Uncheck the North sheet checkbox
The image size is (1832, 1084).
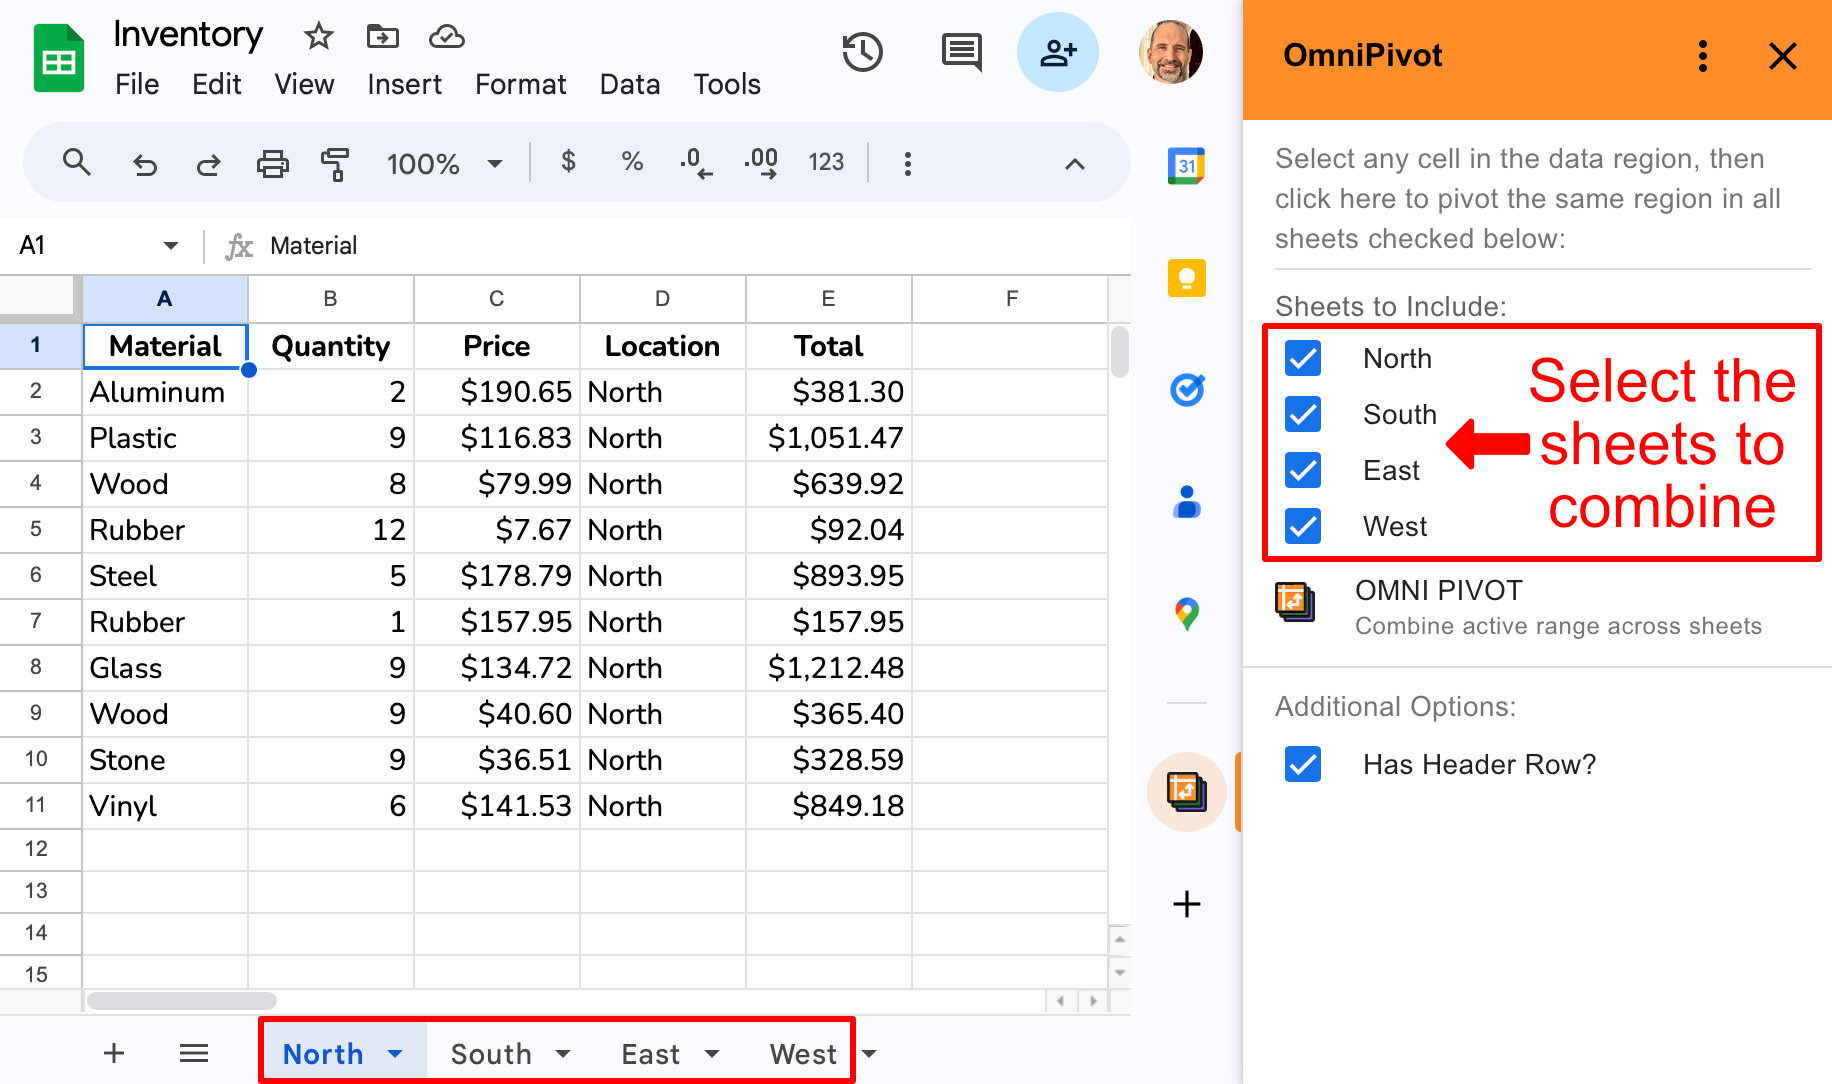(x=1303, y=358)
